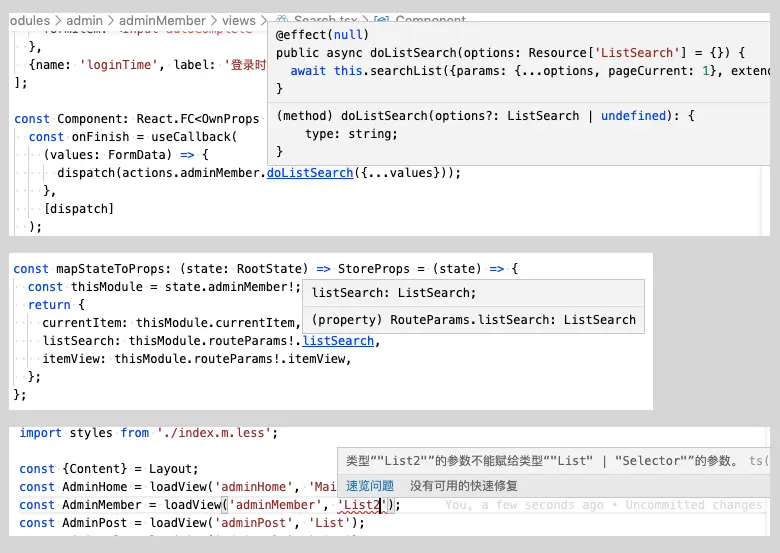Click '速览问题' in the error popup
The height and width of the screenshot is (553, 780).
(370, 486)
